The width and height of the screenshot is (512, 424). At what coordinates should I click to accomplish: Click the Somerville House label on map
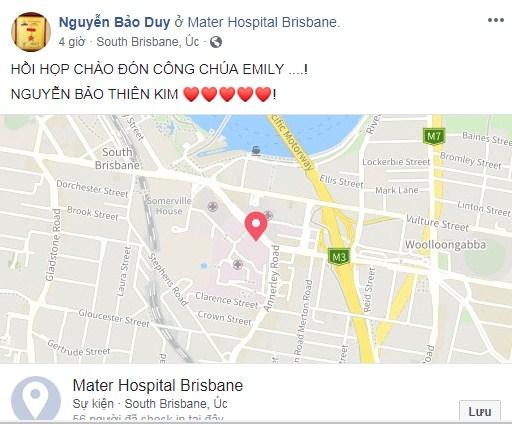[x=169, y=206]
